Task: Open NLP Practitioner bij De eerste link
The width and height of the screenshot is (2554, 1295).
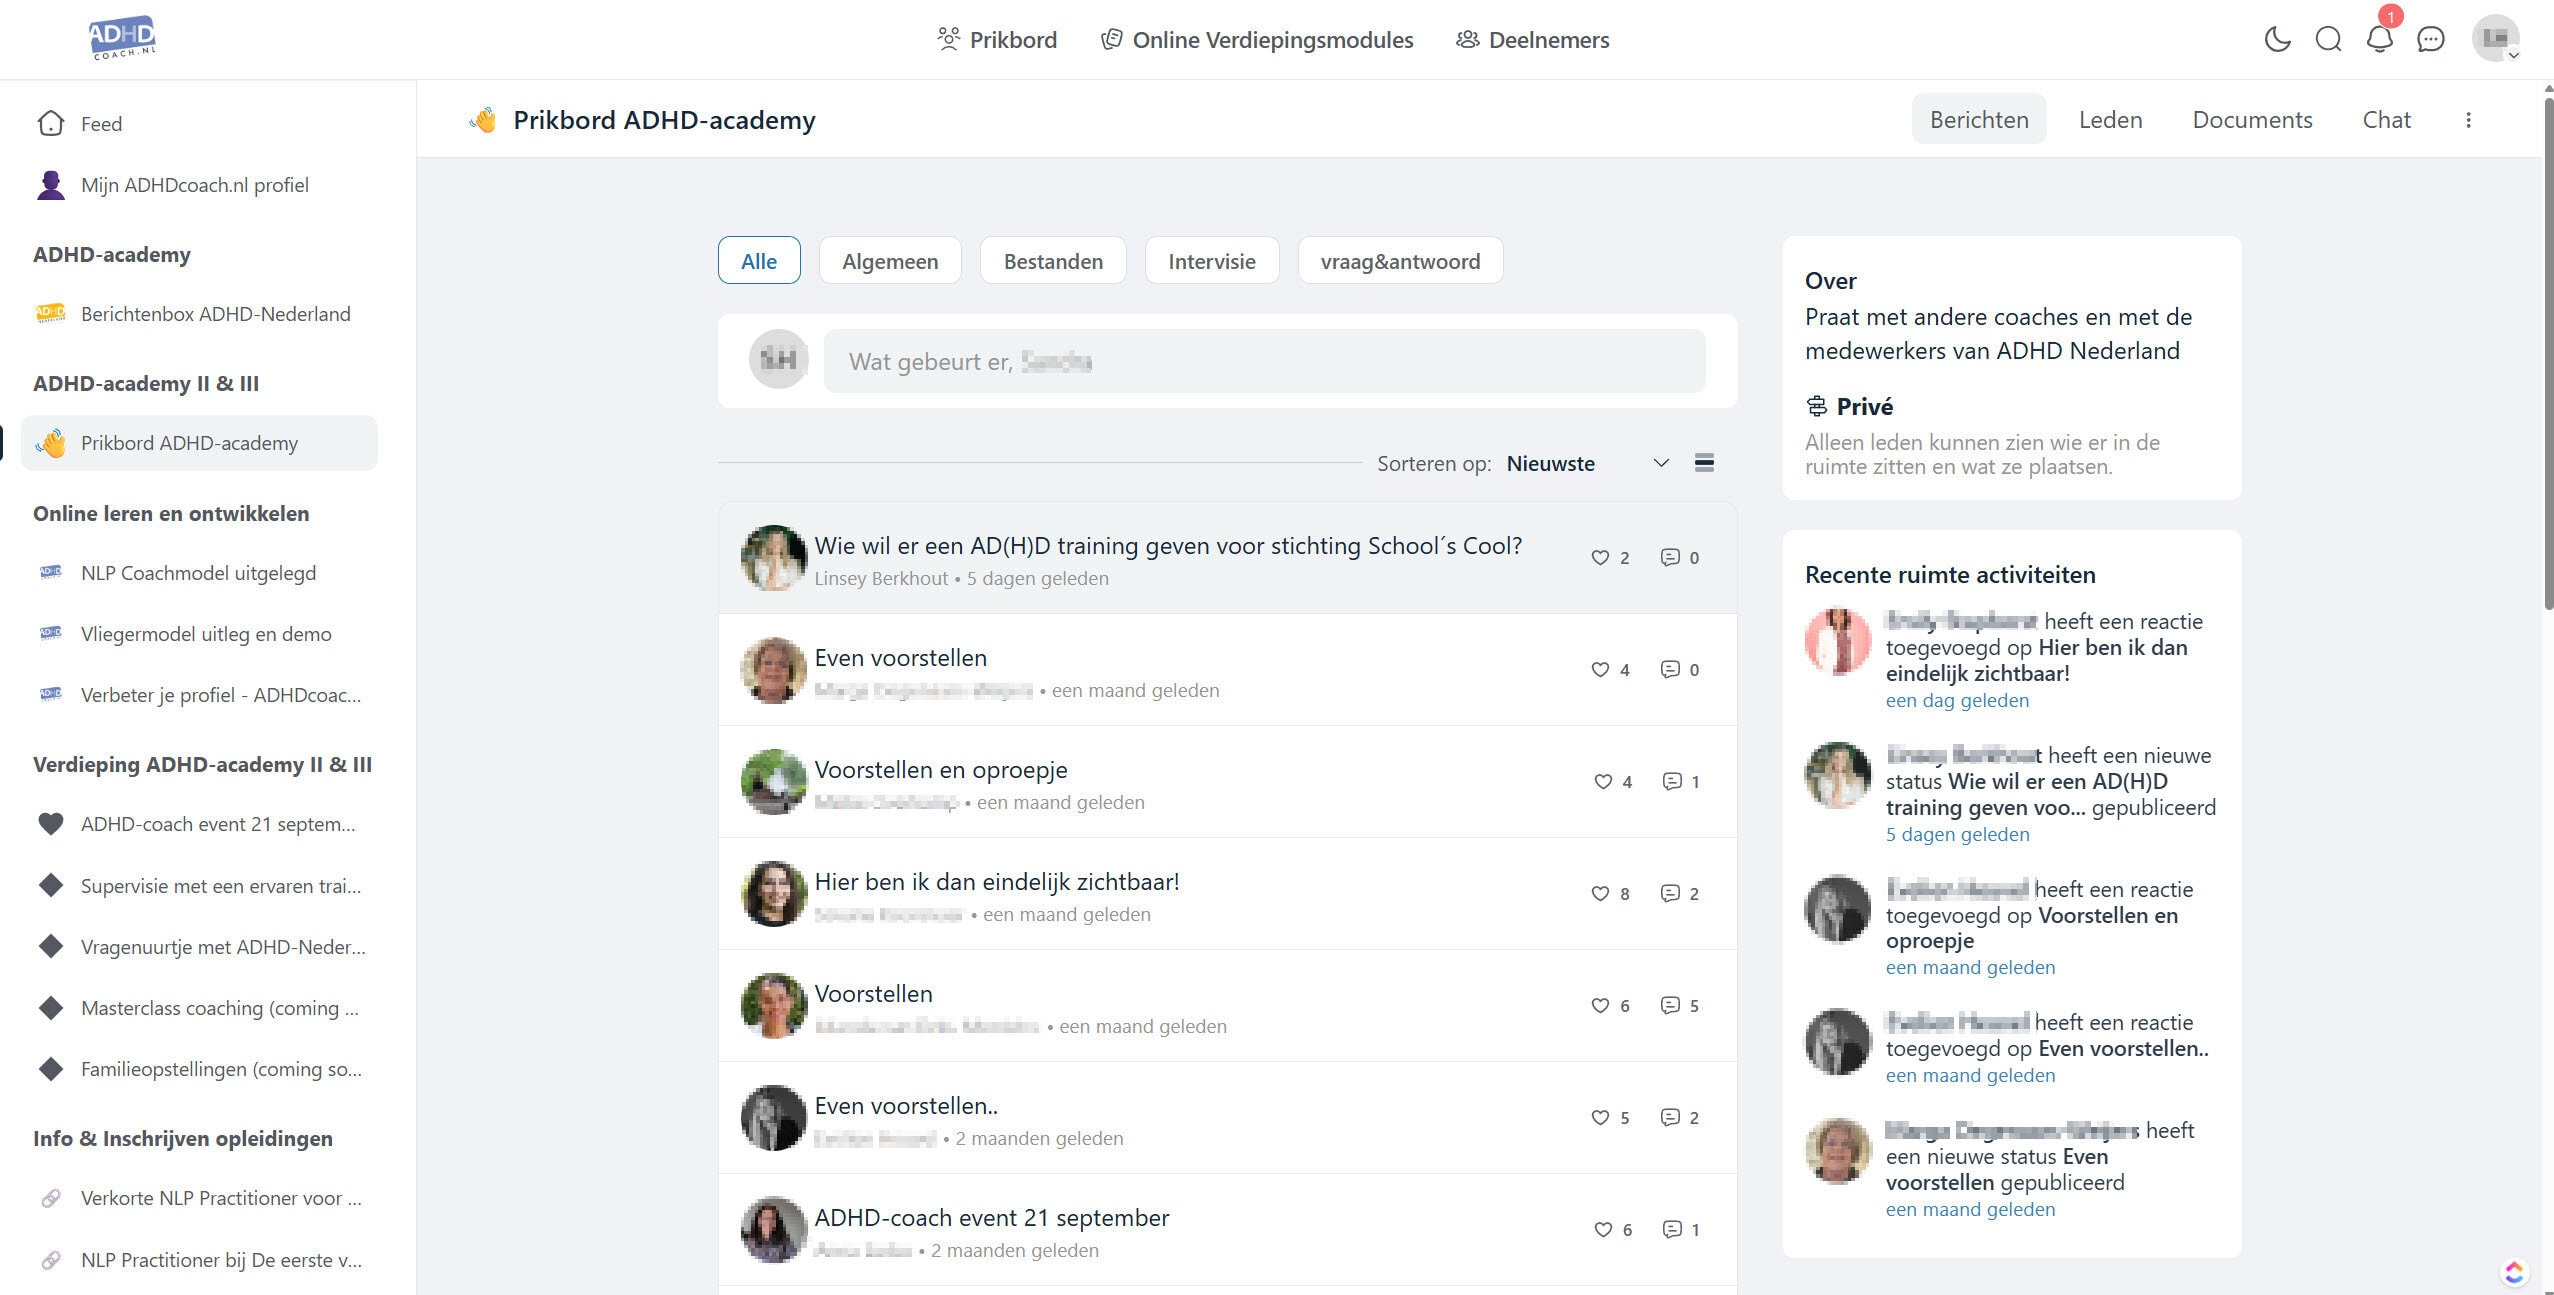Action: coord(200,1260)
